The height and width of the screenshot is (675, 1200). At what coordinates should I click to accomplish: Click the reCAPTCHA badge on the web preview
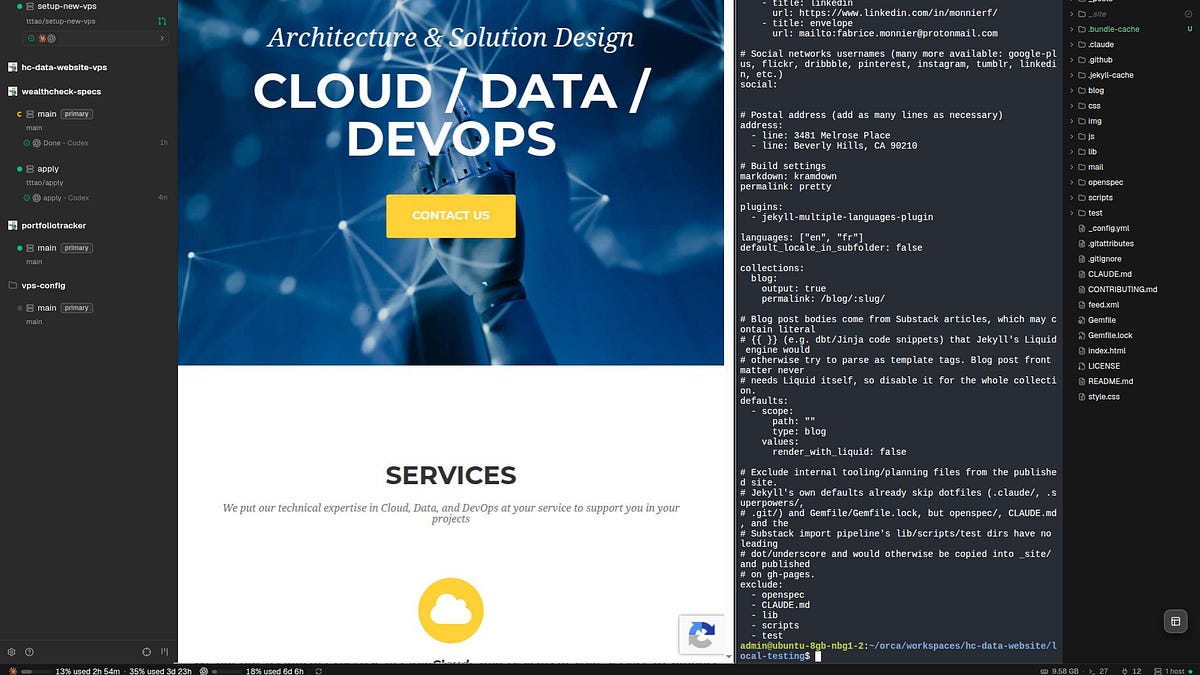tap(702, 634)
